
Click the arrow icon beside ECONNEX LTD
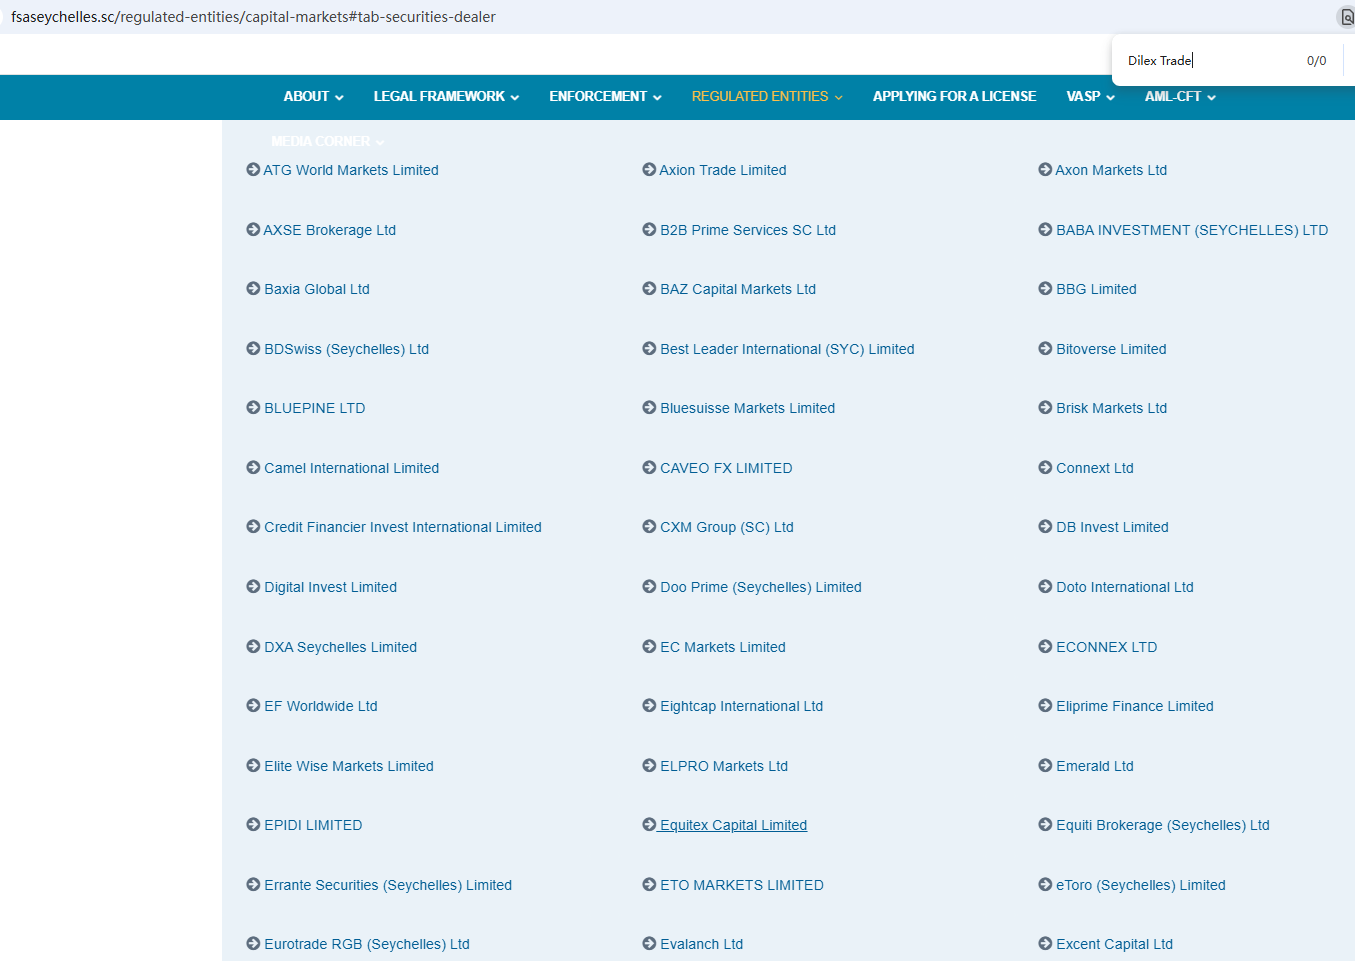[1045, 647]
